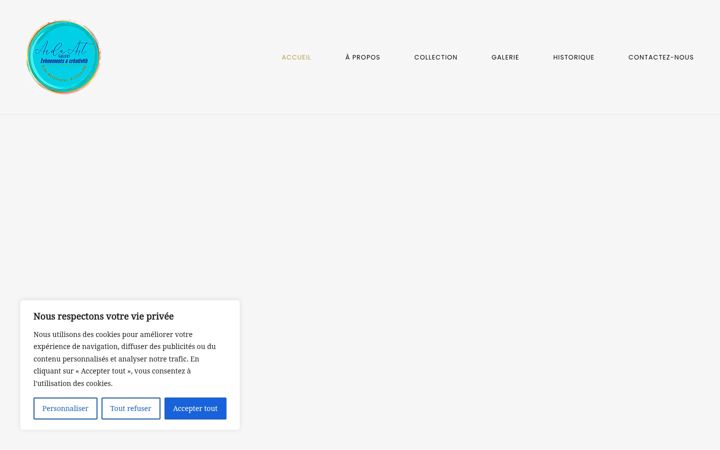Click the round turquoise site logo
The height and width of the screenshot is (450, 720).
click(63, 57)
